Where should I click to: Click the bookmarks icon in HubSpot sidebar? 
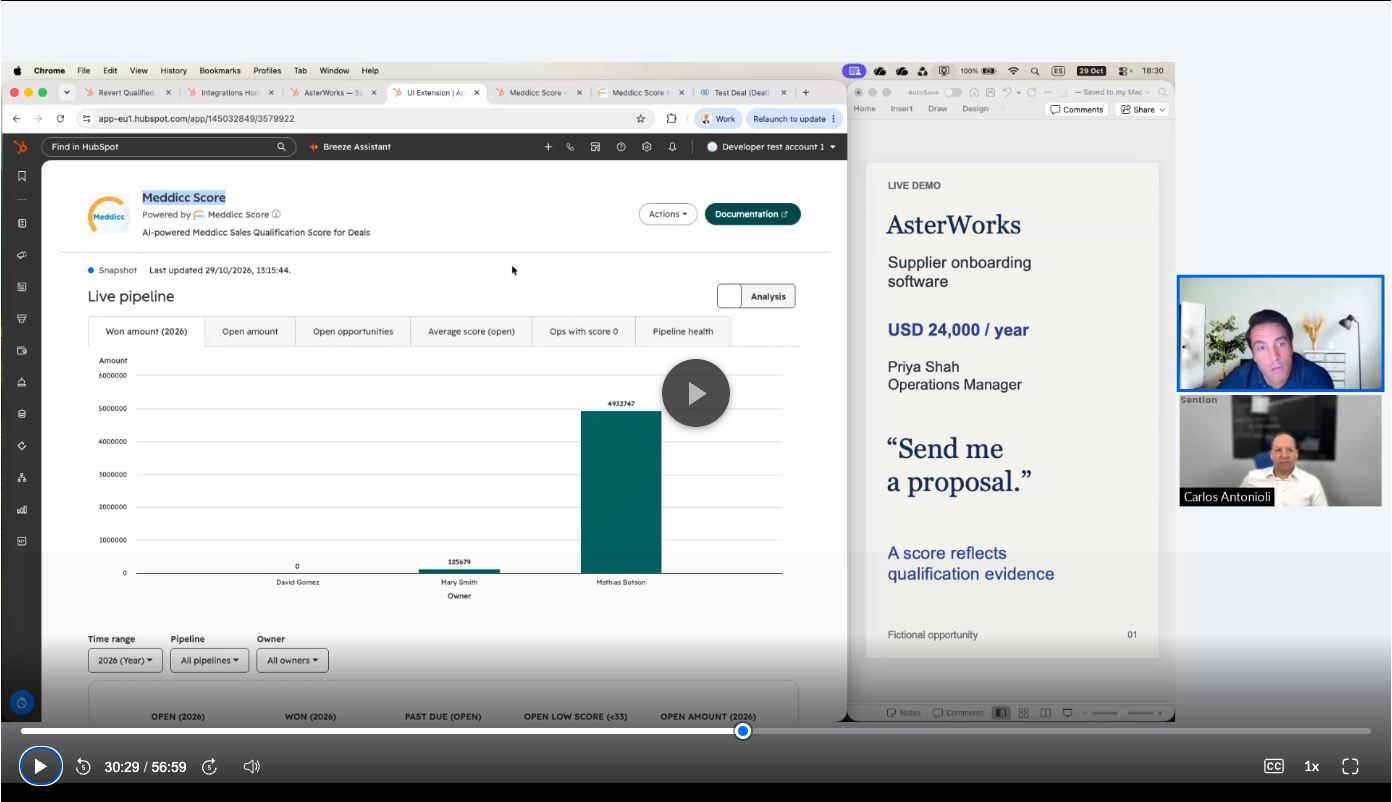[x=21, y=176]
